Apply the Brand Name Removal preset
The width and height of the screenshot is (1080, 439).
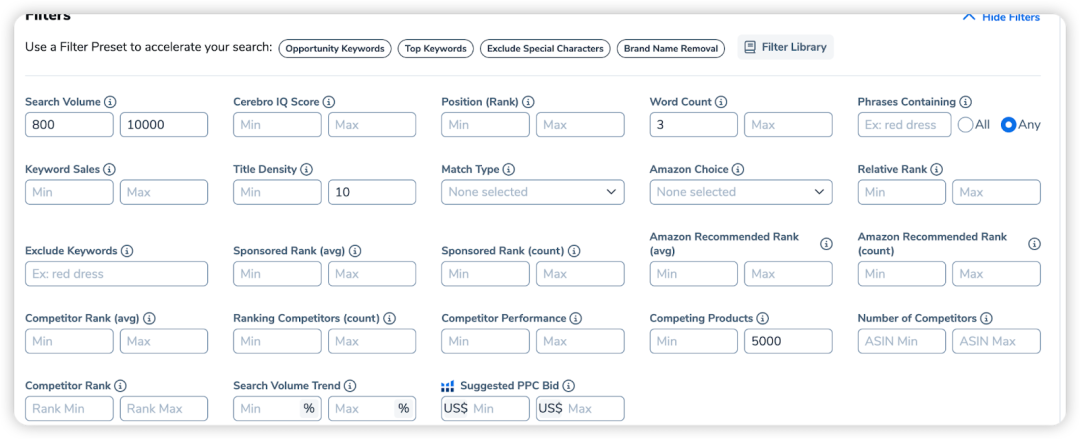tap(670, 48)
